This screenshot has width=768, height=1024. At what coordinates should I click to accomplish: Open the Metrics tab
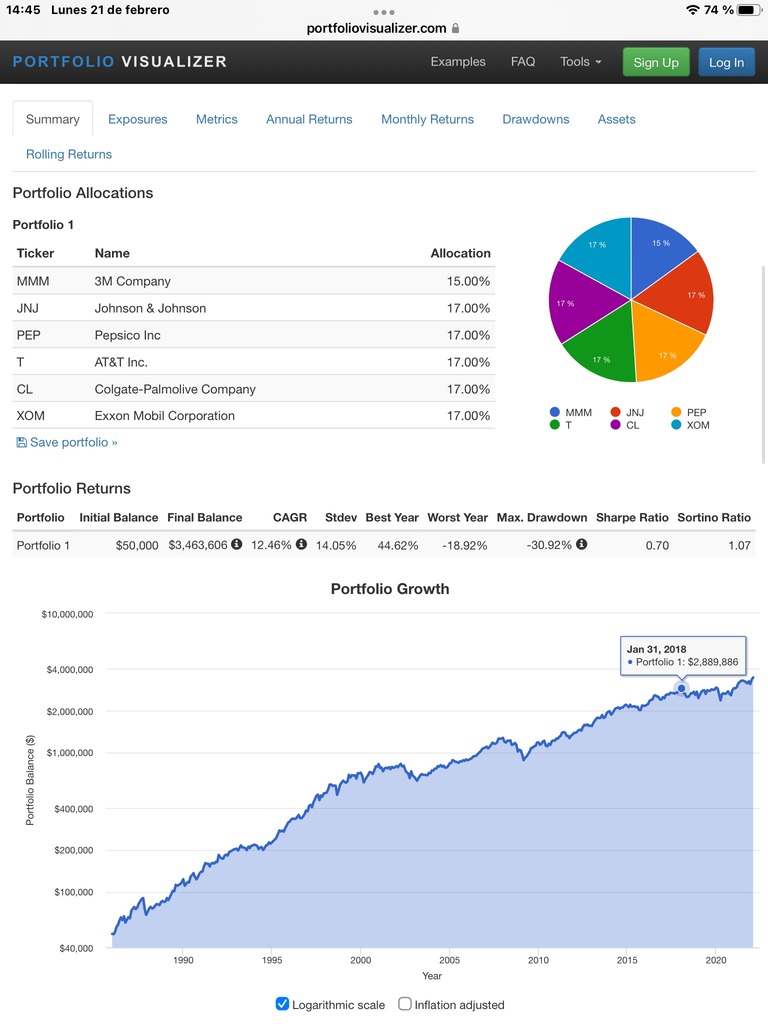point(217,119)
